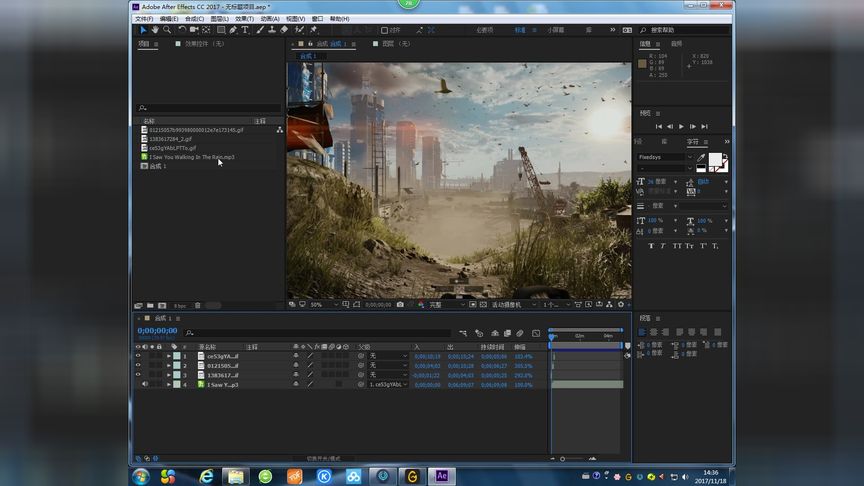Take snapshot with camera icon below viewer
The height and width of the screenshot is (486, 864).
(400, 305)
